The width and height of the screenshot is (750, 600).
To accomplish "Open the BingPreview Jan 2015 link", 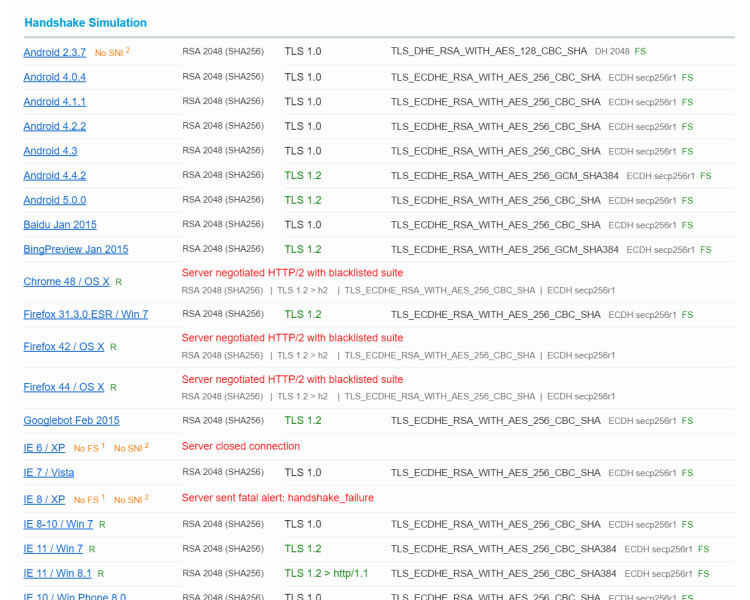I will point(76,249).
